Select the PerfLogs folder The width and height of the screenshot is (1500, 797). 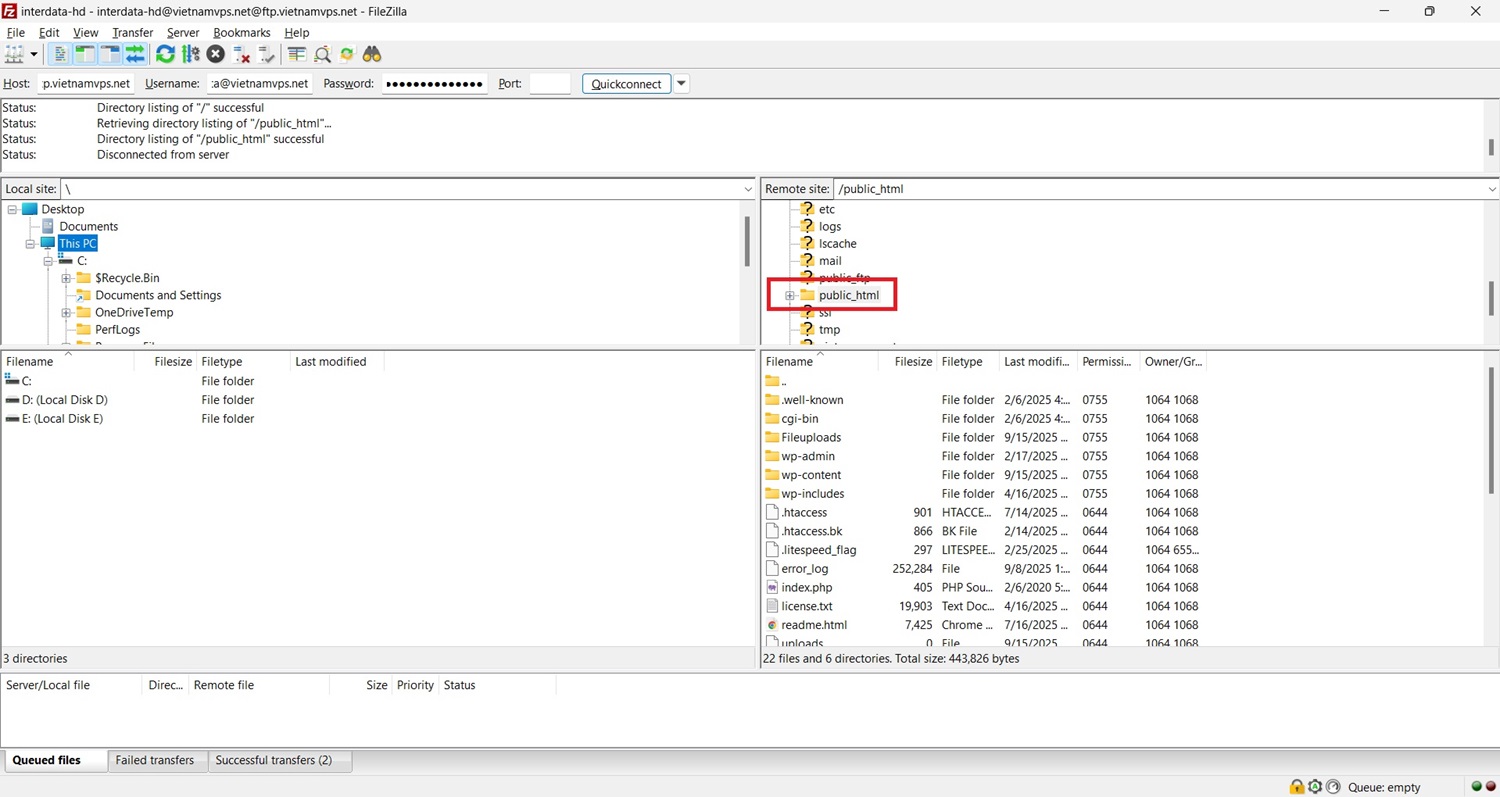(117, 330)
